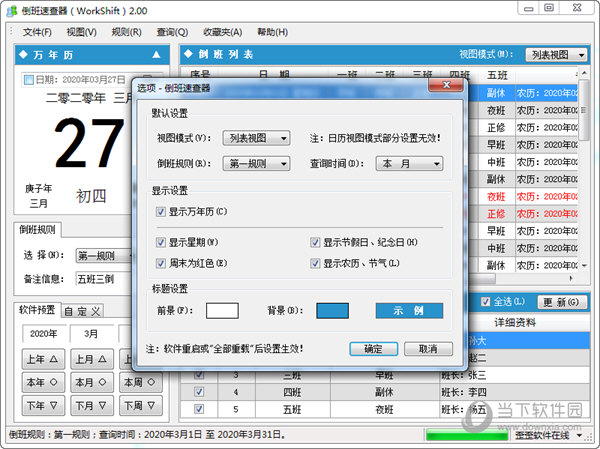This screenshot has height=449, width=600.
Task: Click the 下月 ▽ button
Action: tap(92, 405)
